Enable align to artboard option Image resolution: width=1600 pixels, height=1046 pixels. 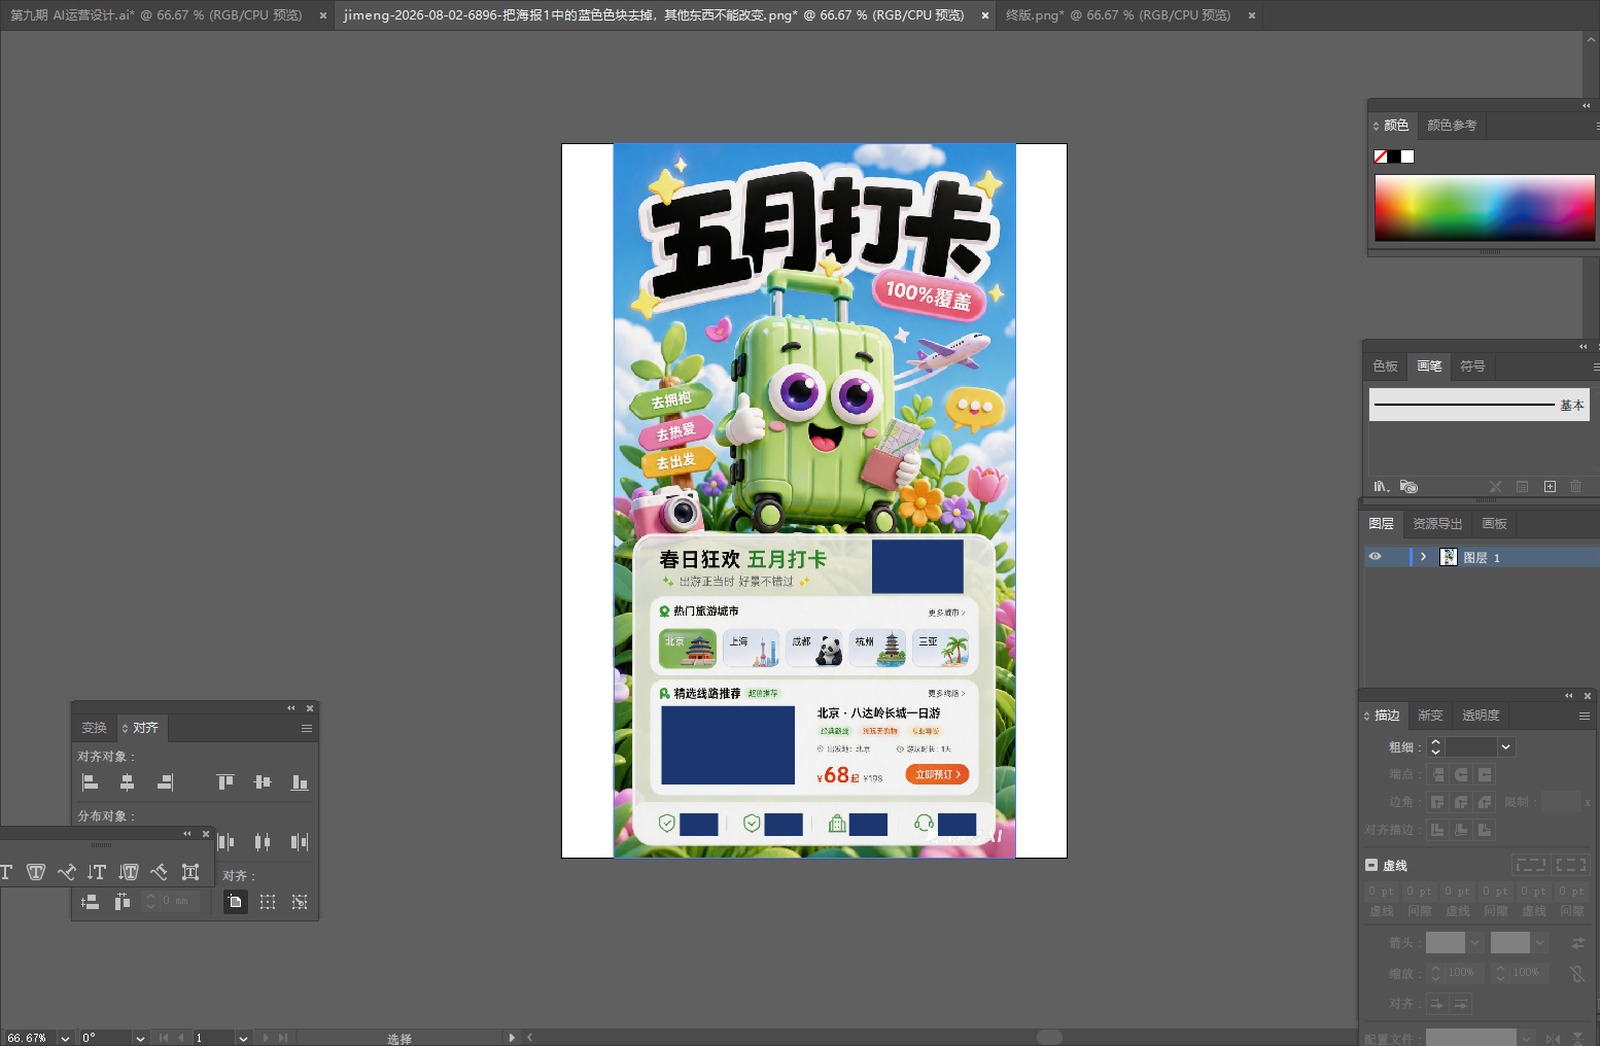235,902
